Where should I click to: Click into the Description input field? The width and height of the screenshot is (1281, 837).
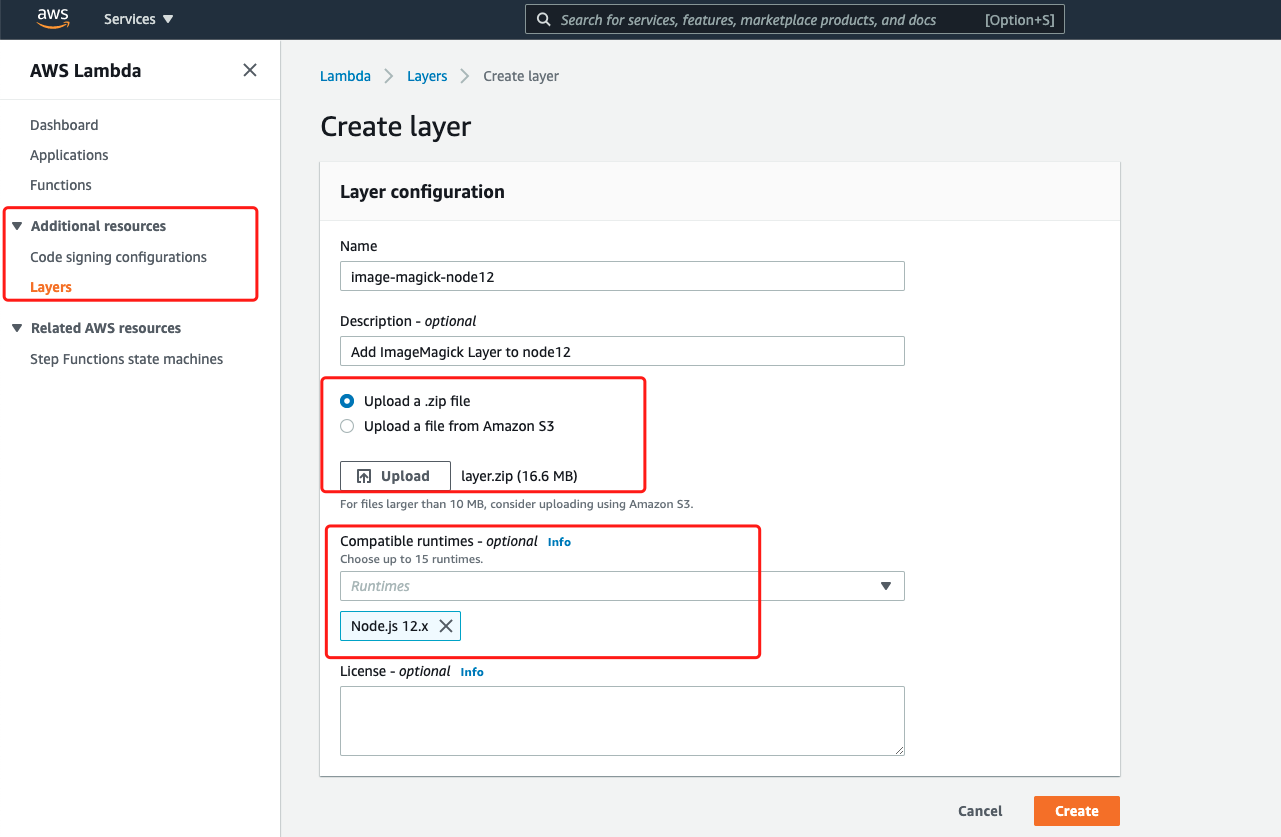pos(622,351)
